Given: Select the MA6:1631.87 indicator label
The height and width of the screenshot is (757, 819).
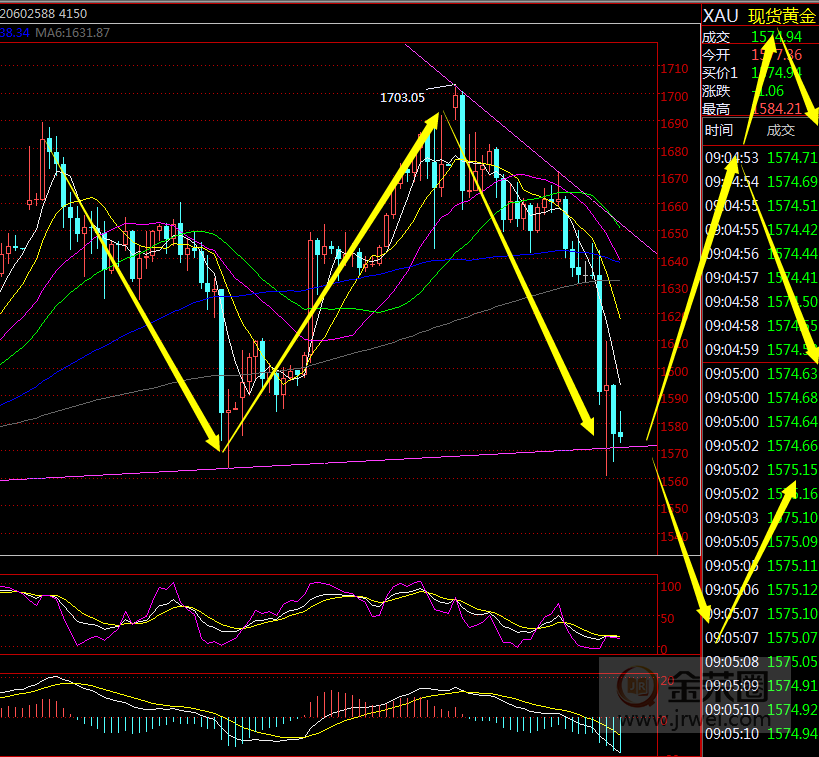Looking at the screenshot, I should pyautogui.click(x=73, y=33).
